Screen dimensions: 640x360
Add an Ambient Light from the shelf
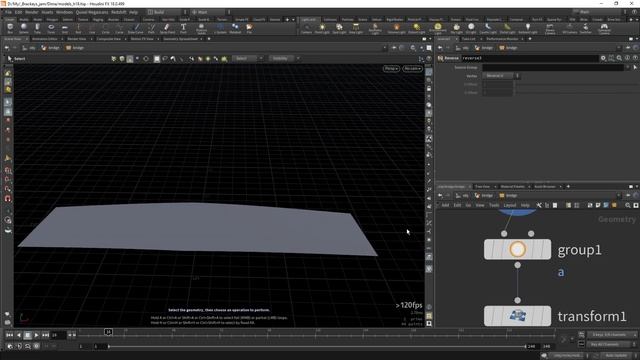point(528,28)
